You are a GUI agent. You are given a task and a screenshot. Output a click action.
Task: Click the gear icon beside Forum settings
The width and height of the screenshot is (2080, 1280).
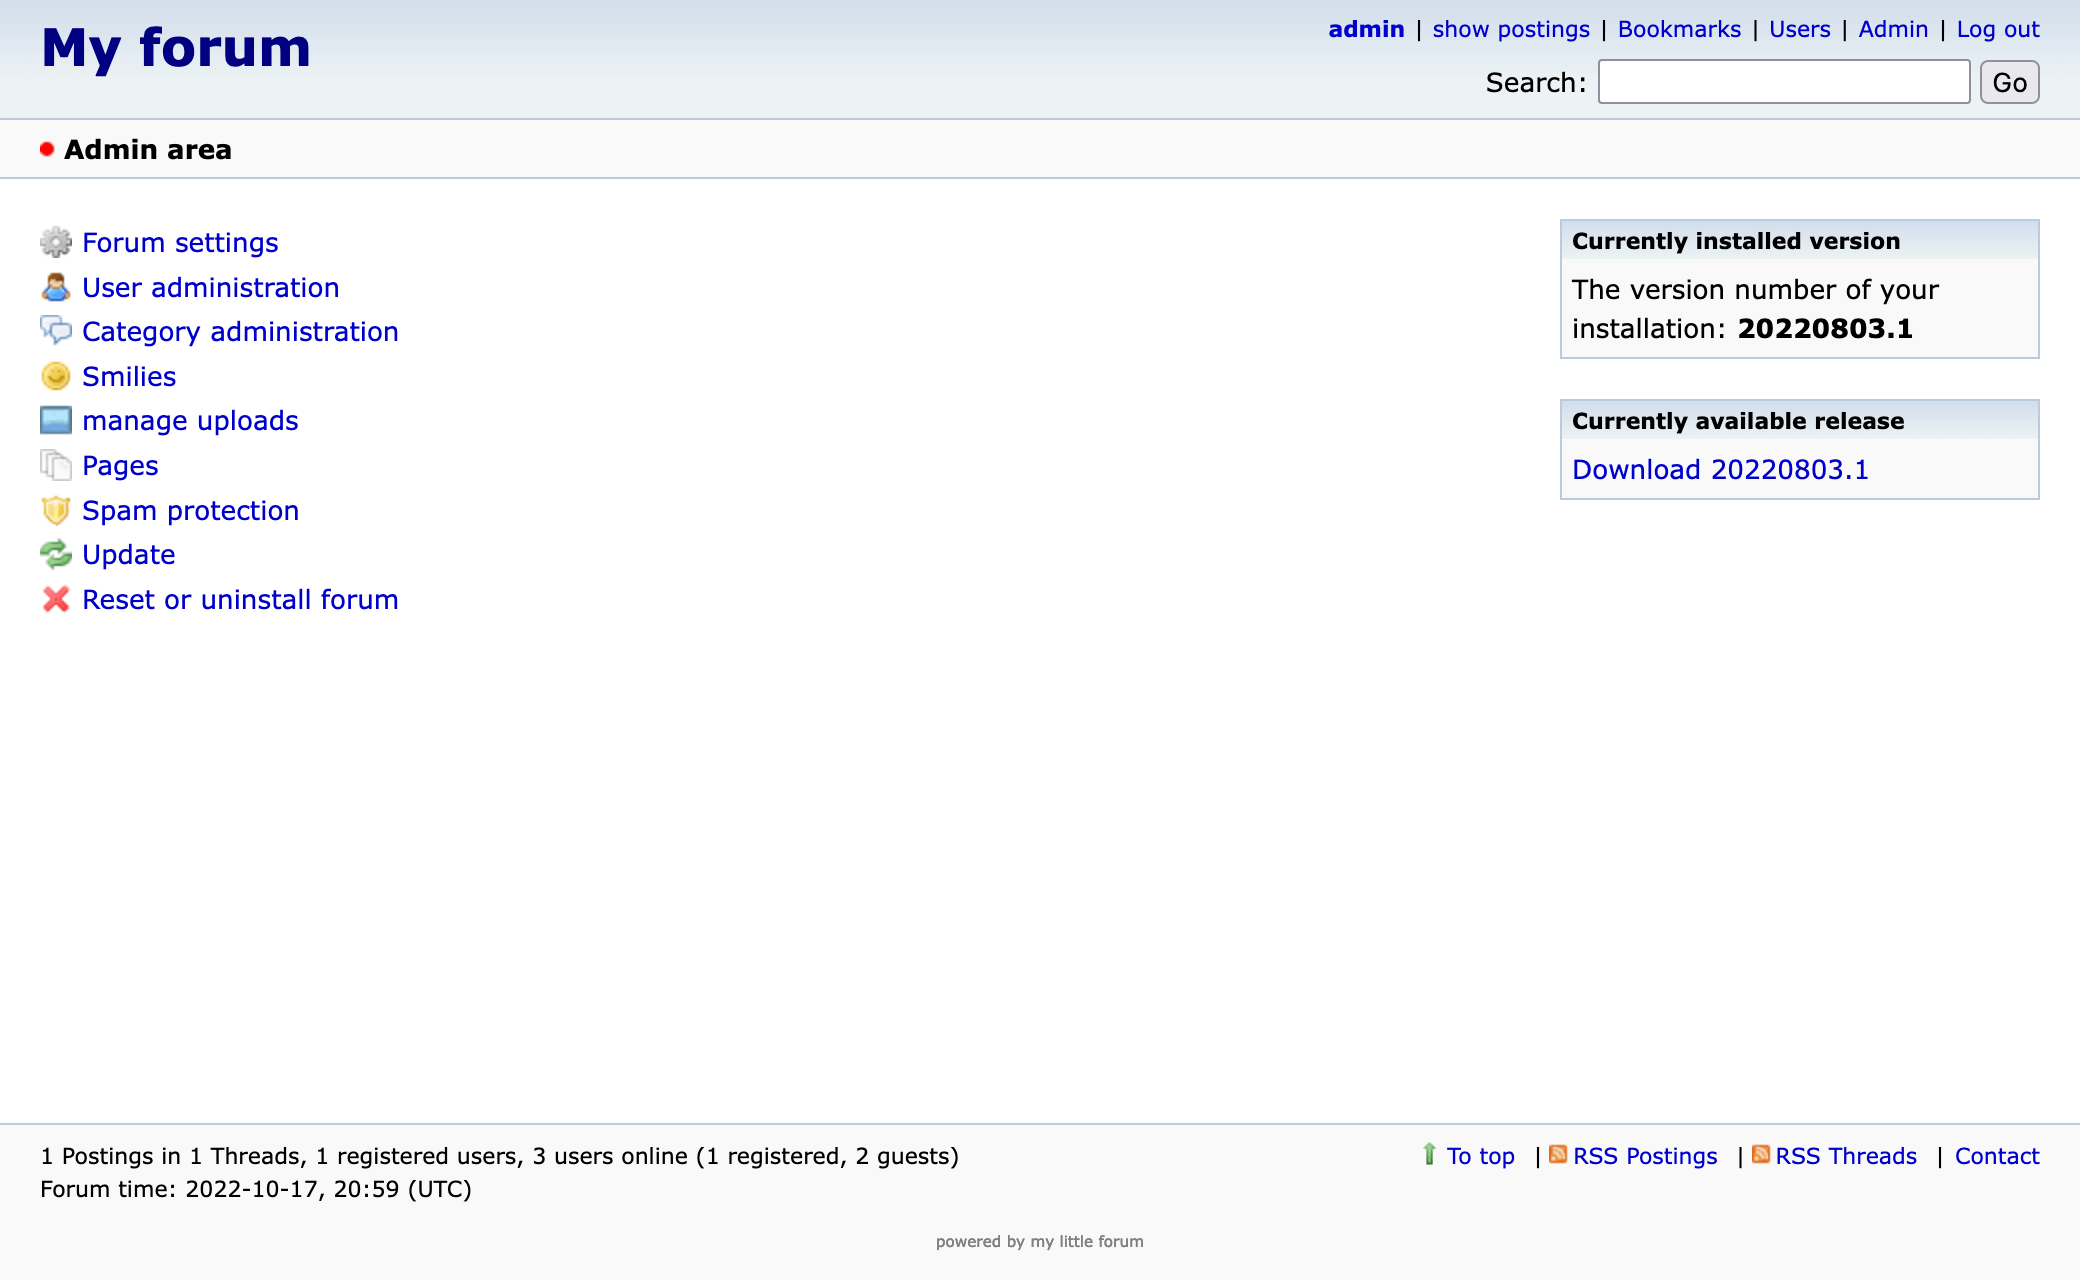click(56, 243)
